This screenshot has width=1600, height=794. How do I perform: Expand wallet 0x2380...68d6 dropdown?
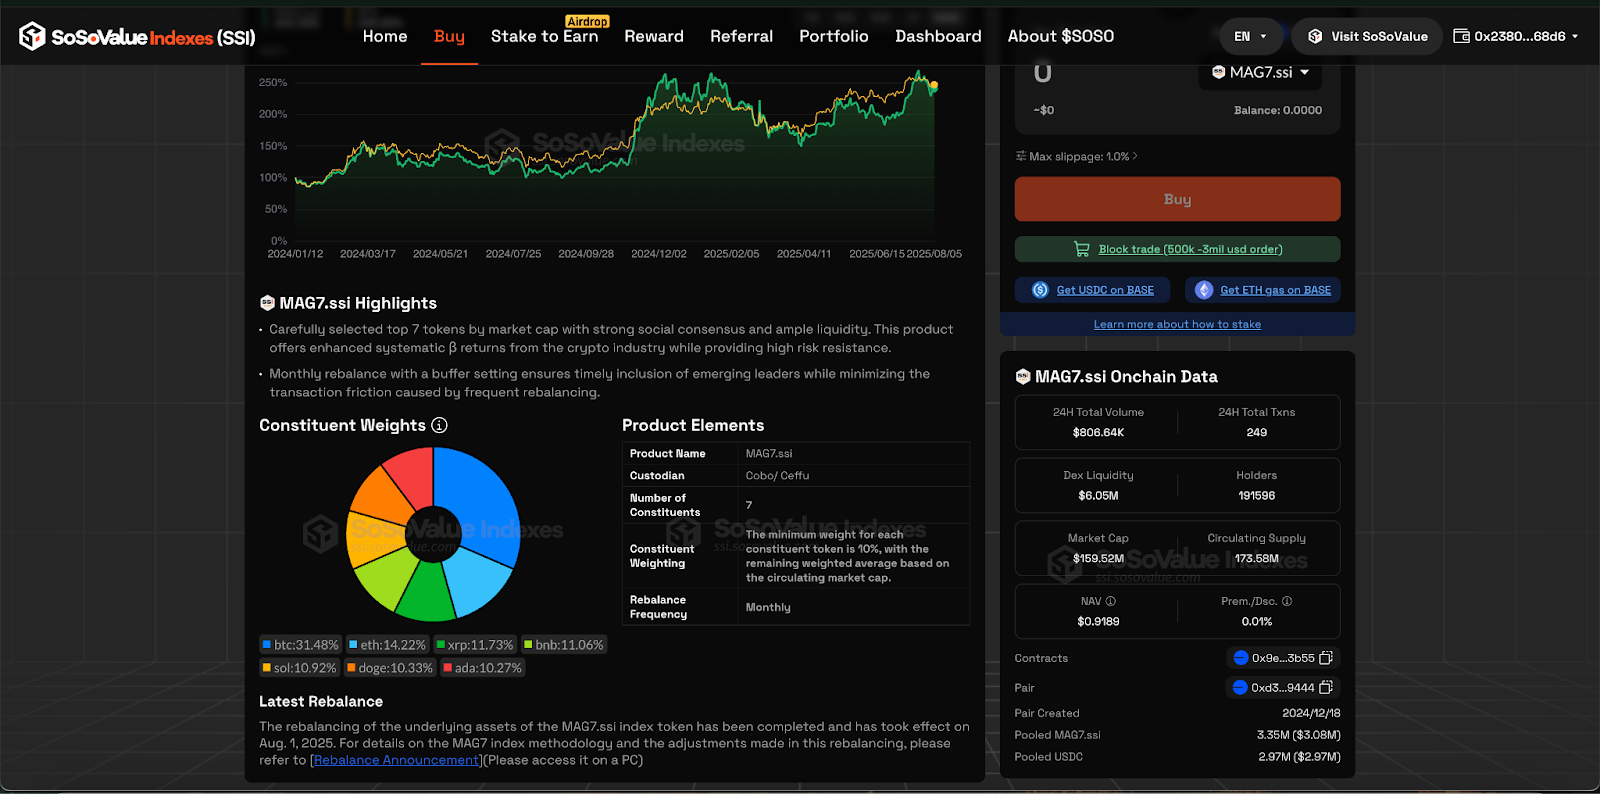[x=1516, y=36]
